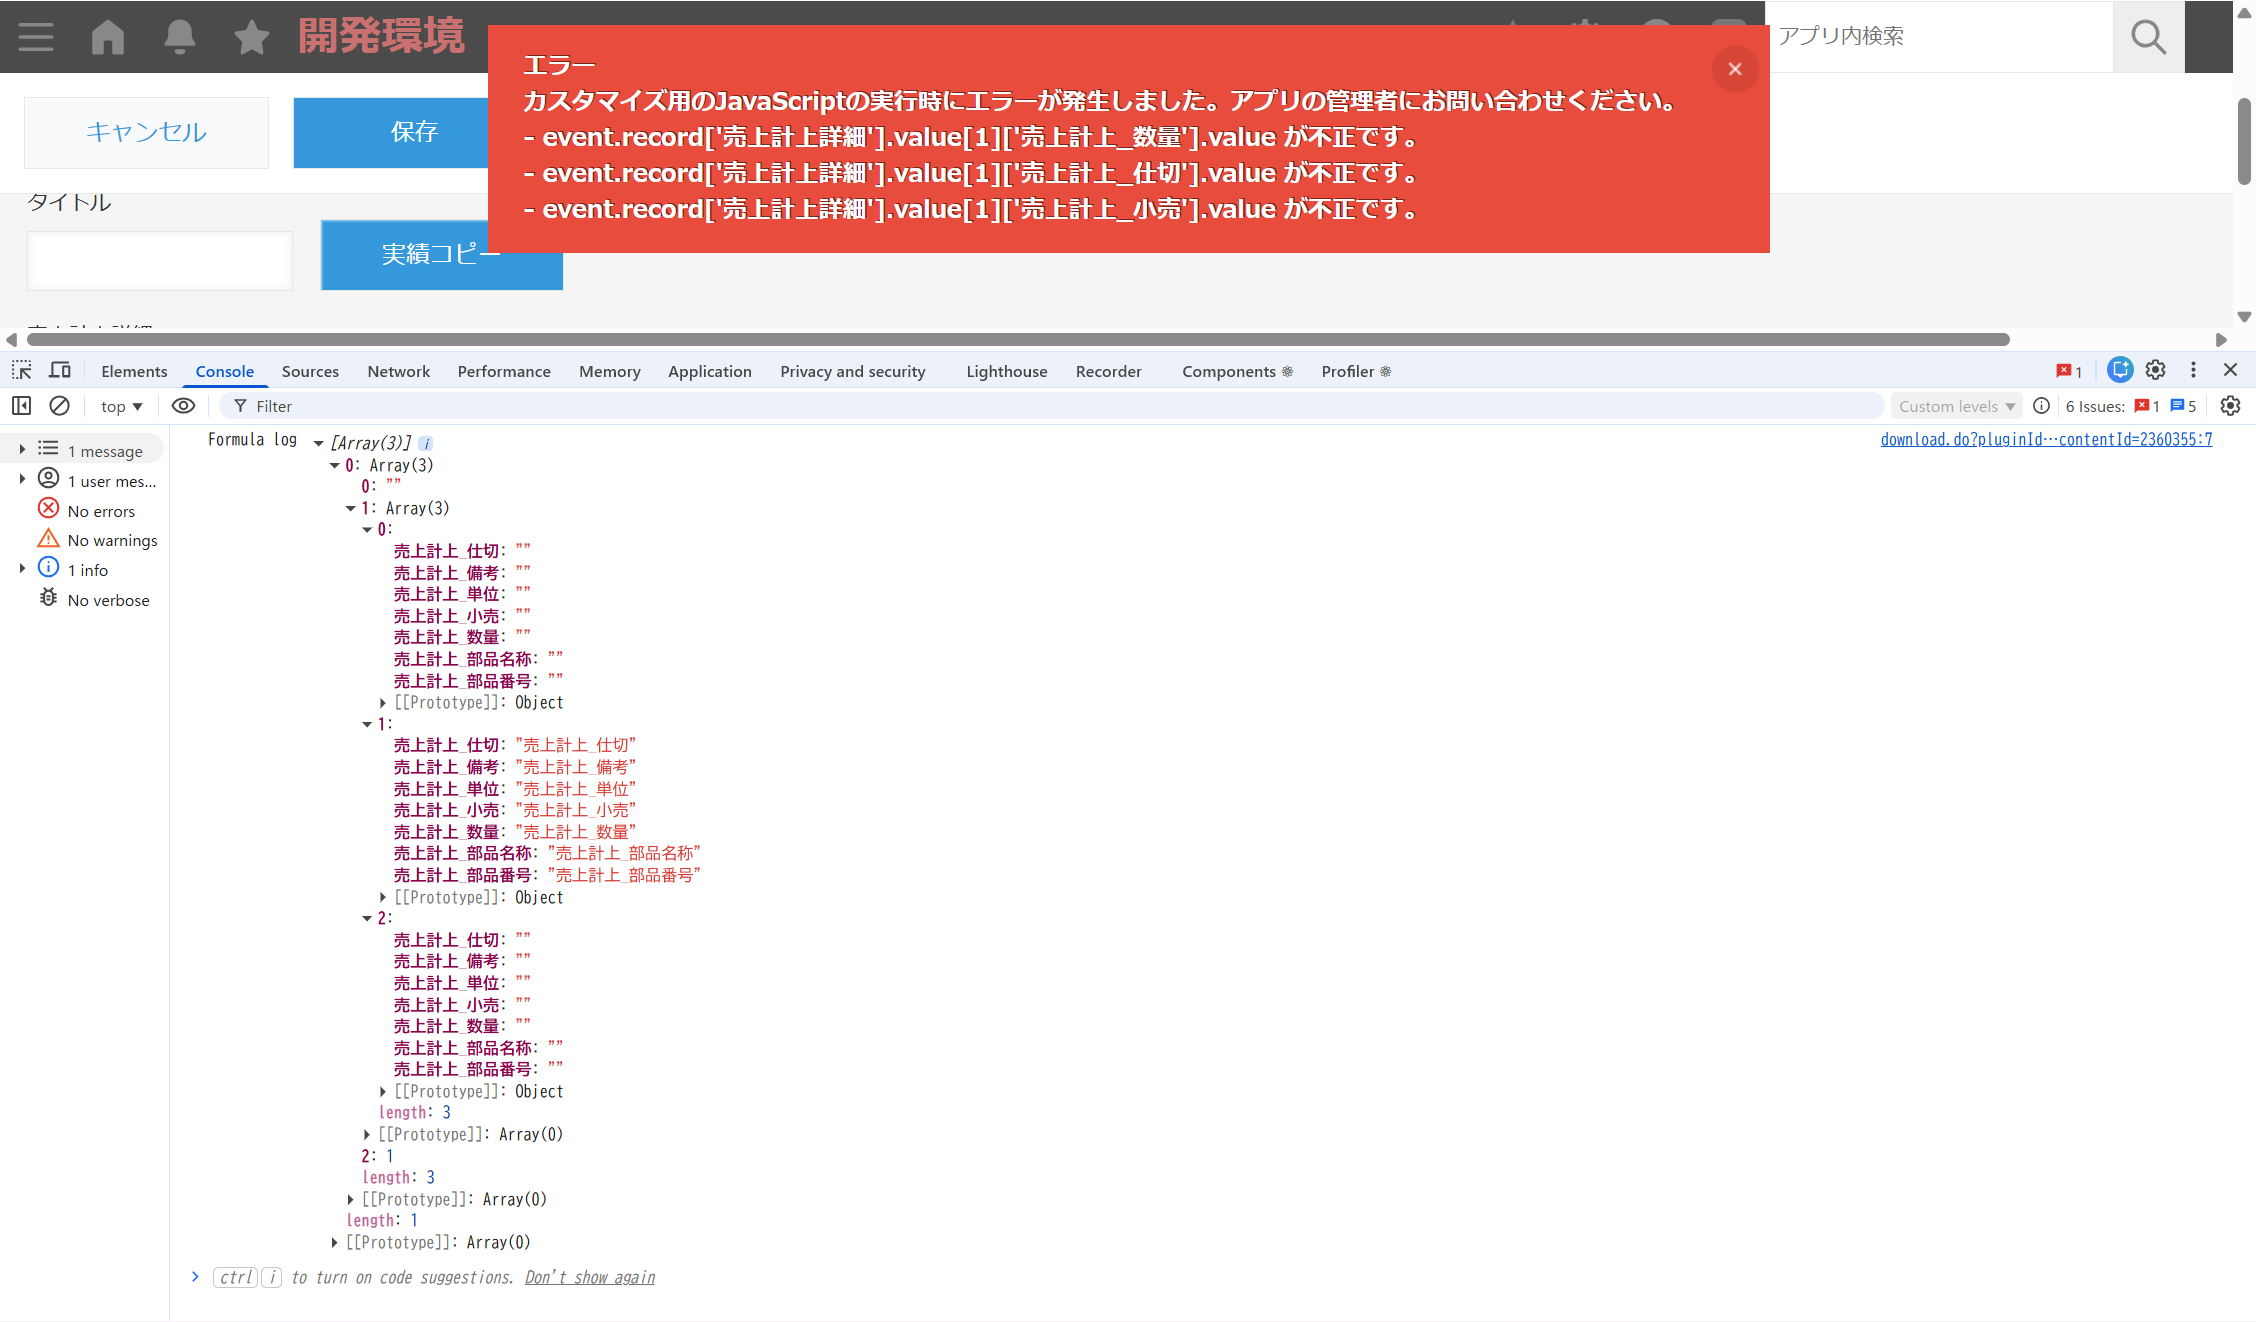Open DevTools settings gear icon
The image size is (2256, 1322).
click(x=2156, y=371)
